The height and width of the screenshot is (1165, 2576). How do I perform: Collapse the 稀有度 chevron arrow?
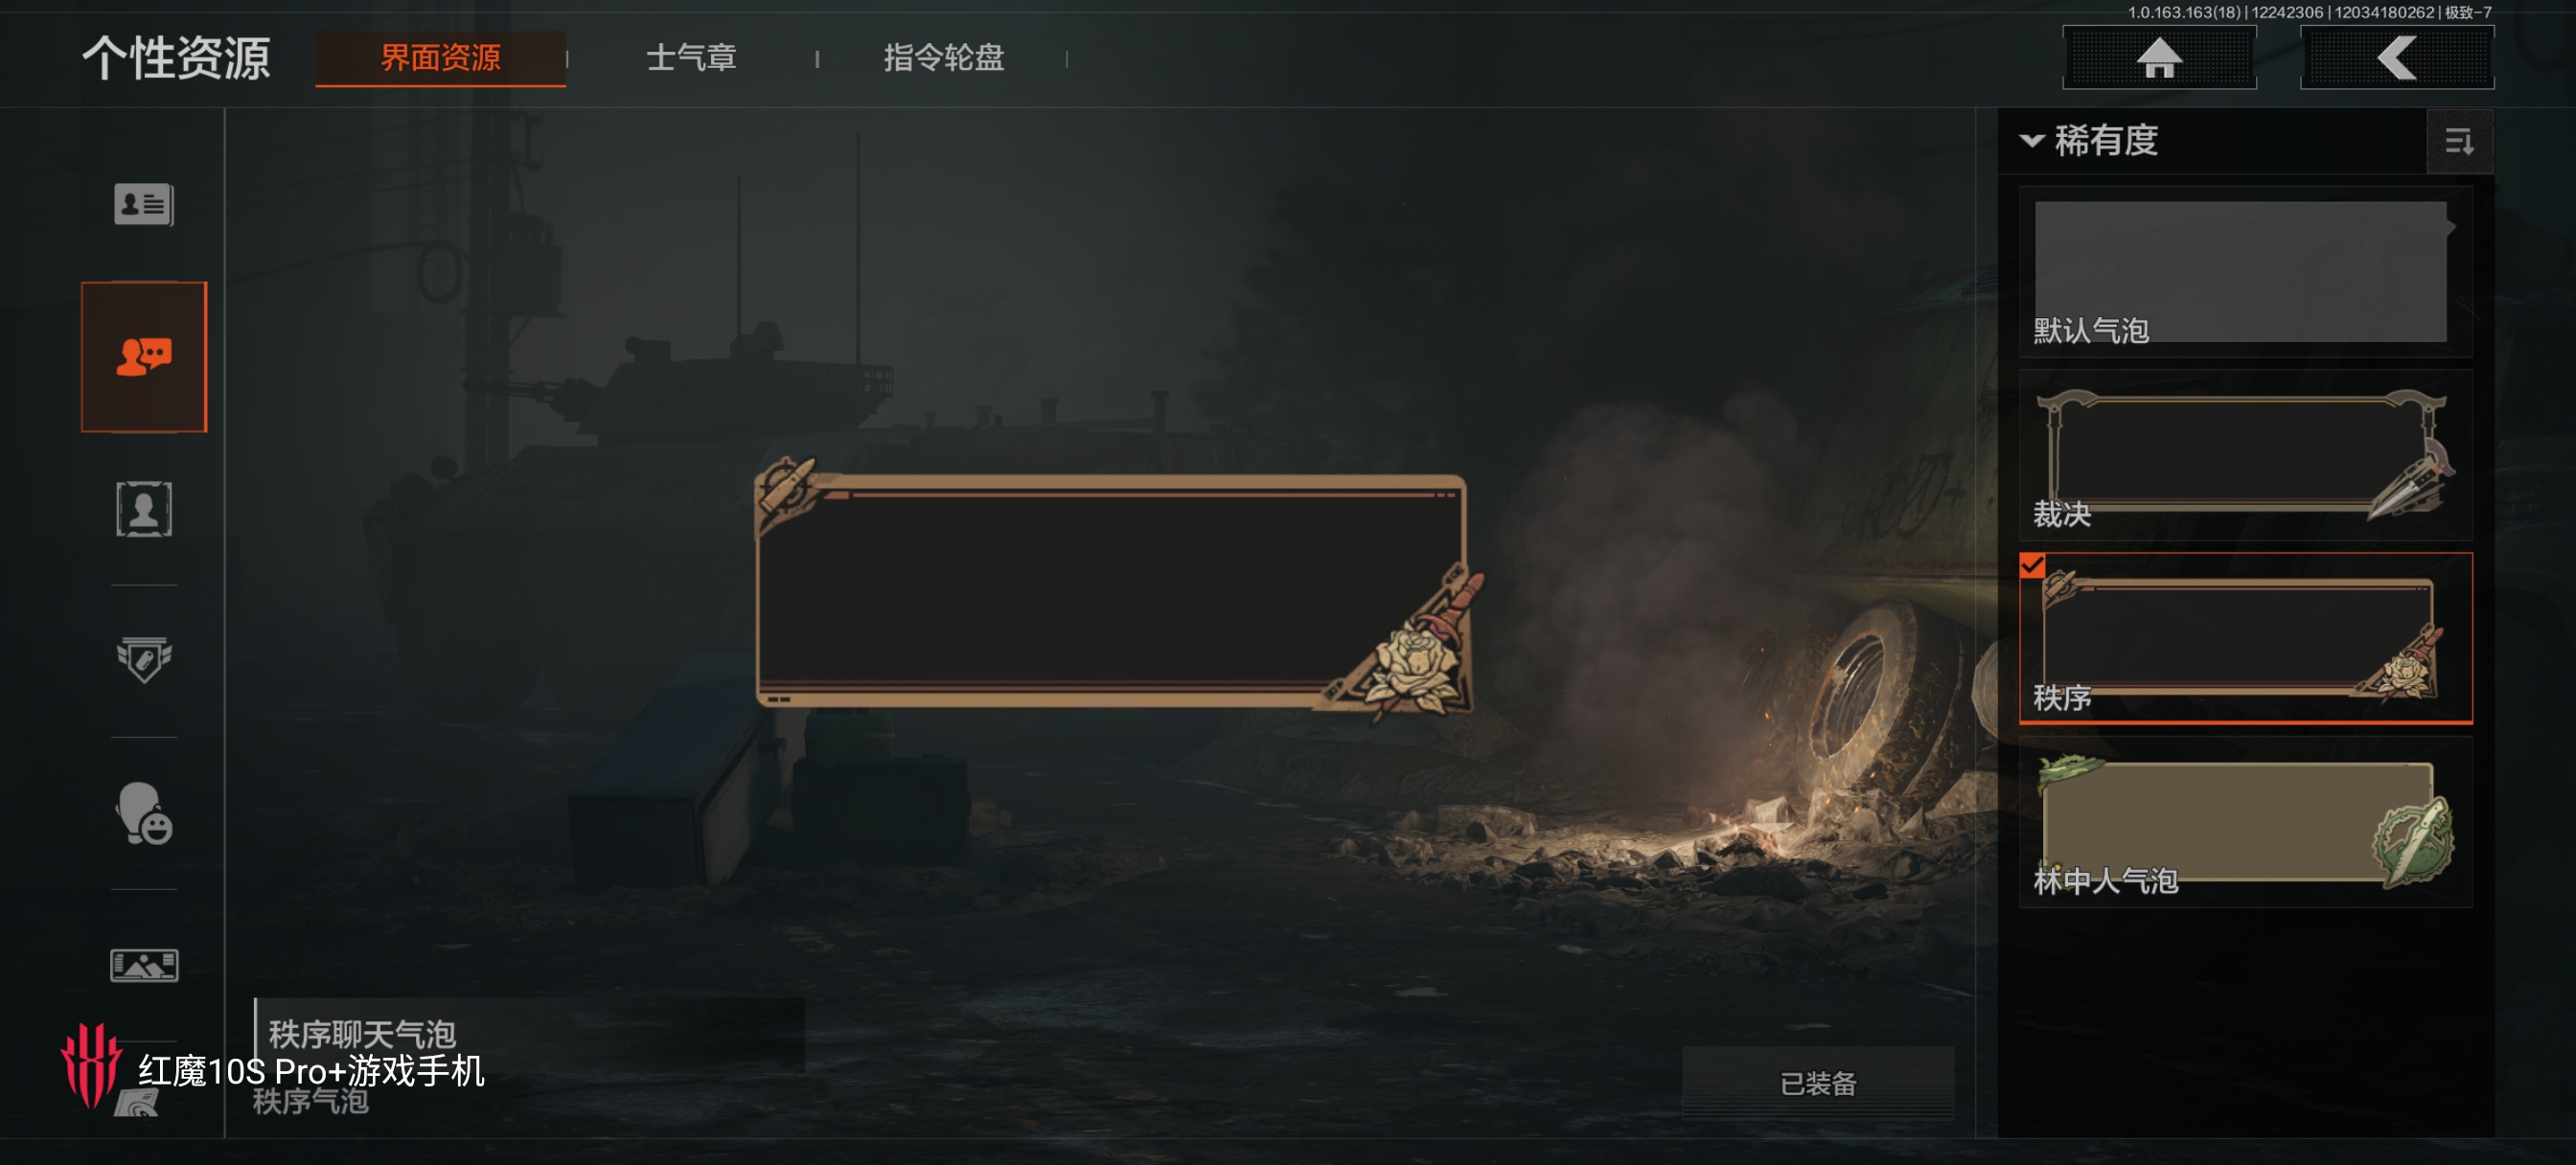point(2031,141)
